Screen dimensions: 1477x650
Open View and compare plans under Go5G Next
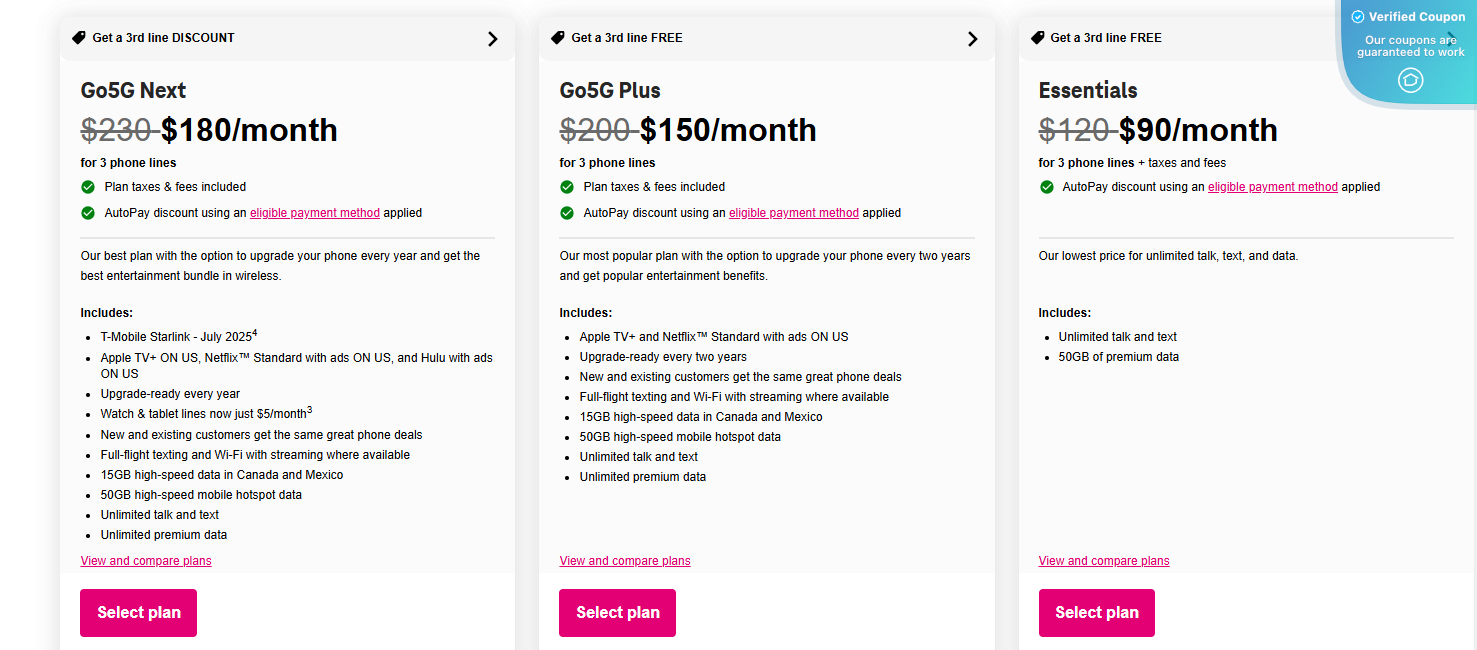[x=145, y=560]
